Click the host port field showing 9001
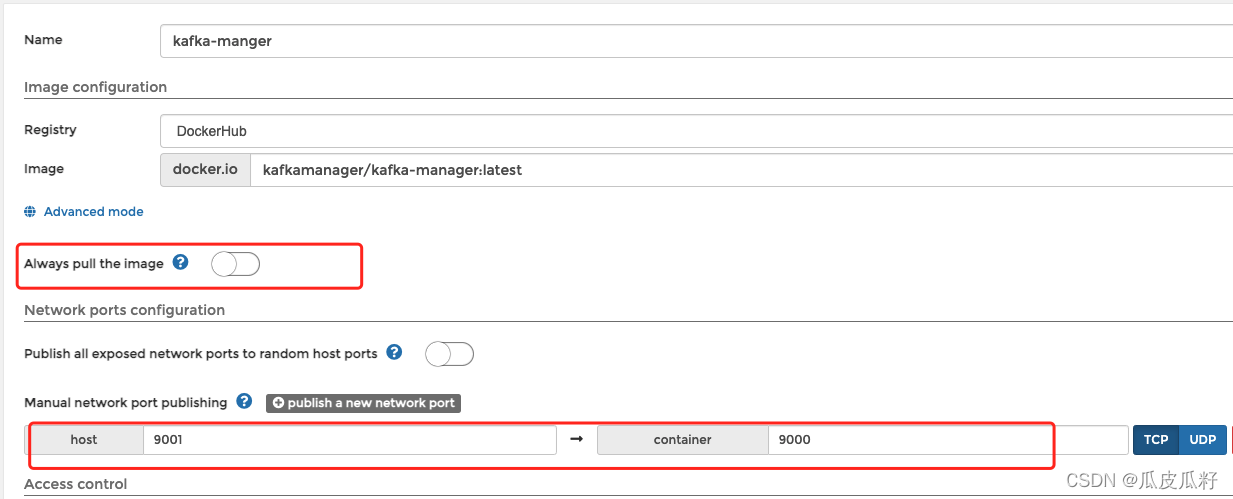Image resolution: width=1233 pixels, height=499 pixels. click(x=350, y=440)
